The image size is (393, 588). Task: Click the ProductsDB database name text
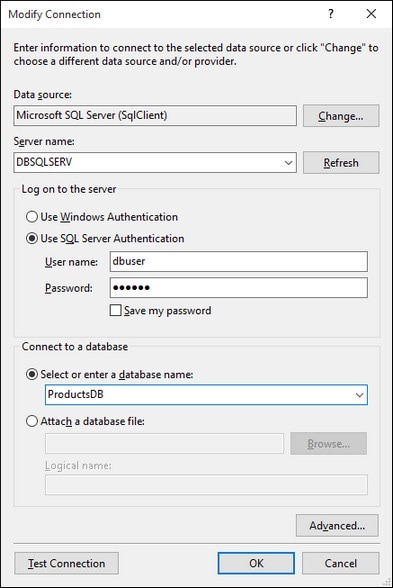(x=75, y=394)
